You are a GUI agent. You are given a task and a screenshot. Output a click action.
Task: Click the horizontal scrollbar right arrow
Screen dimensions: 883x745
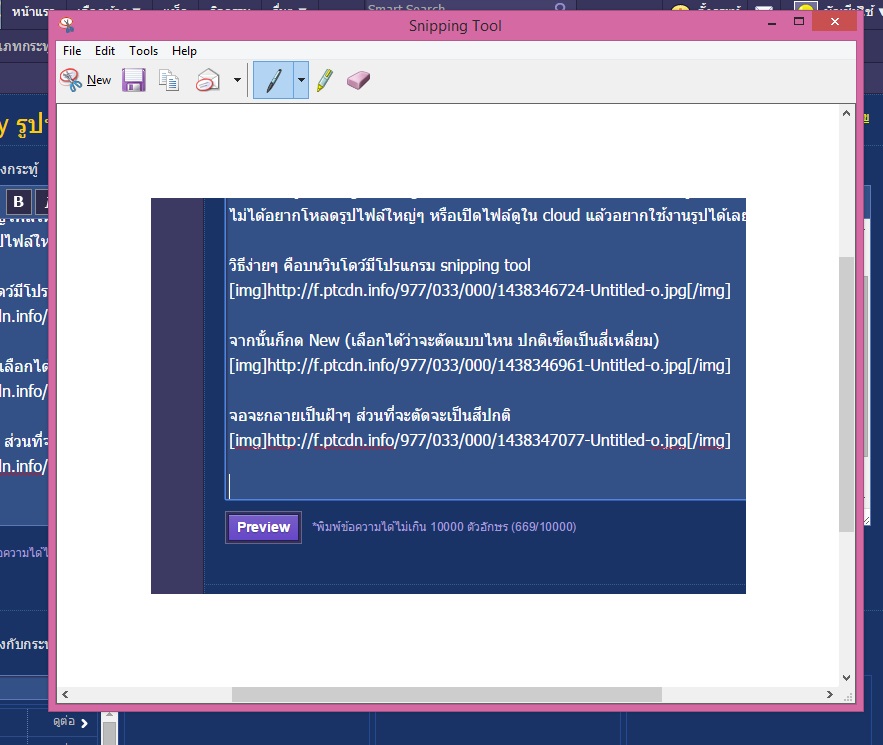pos(830,694)
